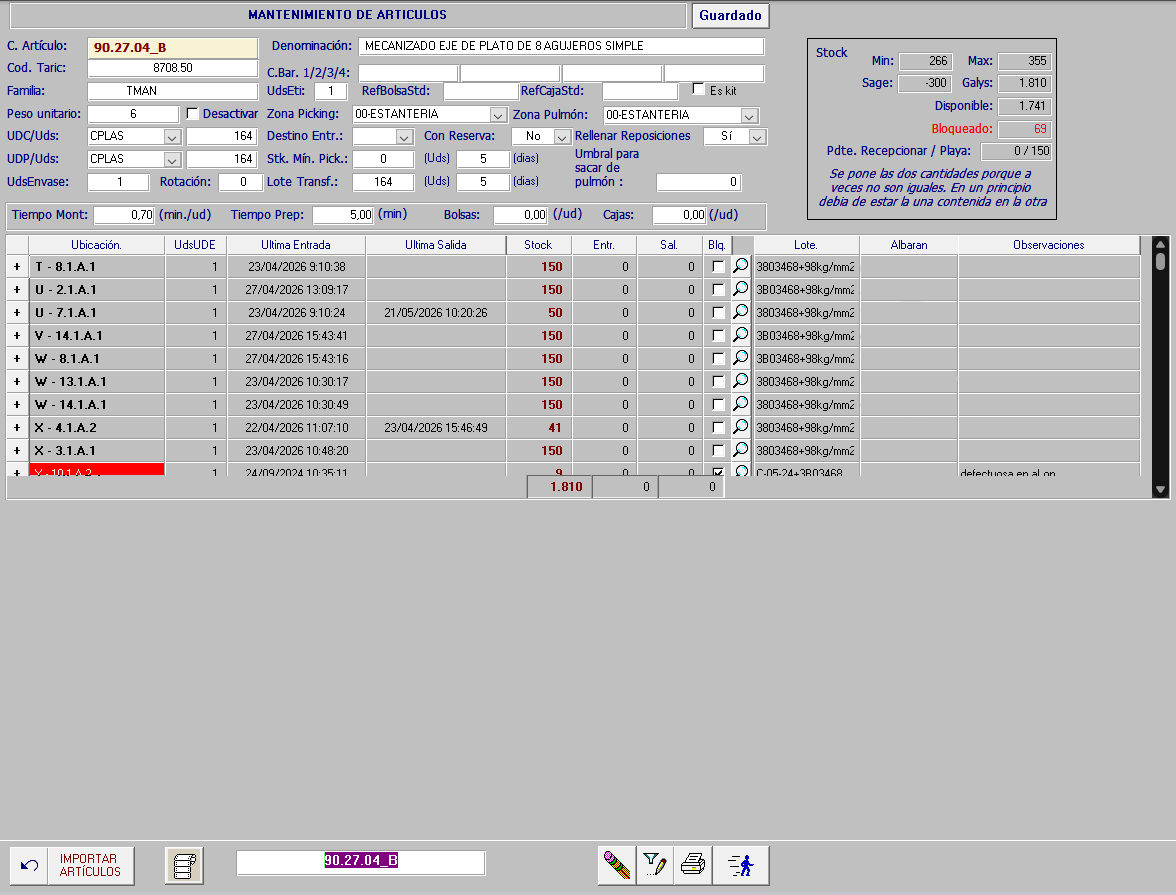Check Blq. box for row V - 14.1.A.1
This screenshot has width=1176, height=895.
[718, 335]
